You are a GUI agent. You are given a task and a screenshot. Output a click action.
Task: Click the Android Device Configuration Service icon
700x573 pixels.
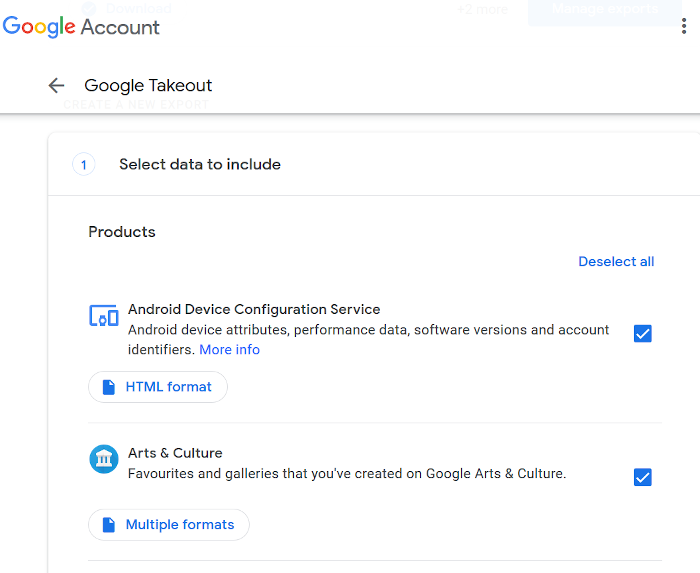coord(104,317)
